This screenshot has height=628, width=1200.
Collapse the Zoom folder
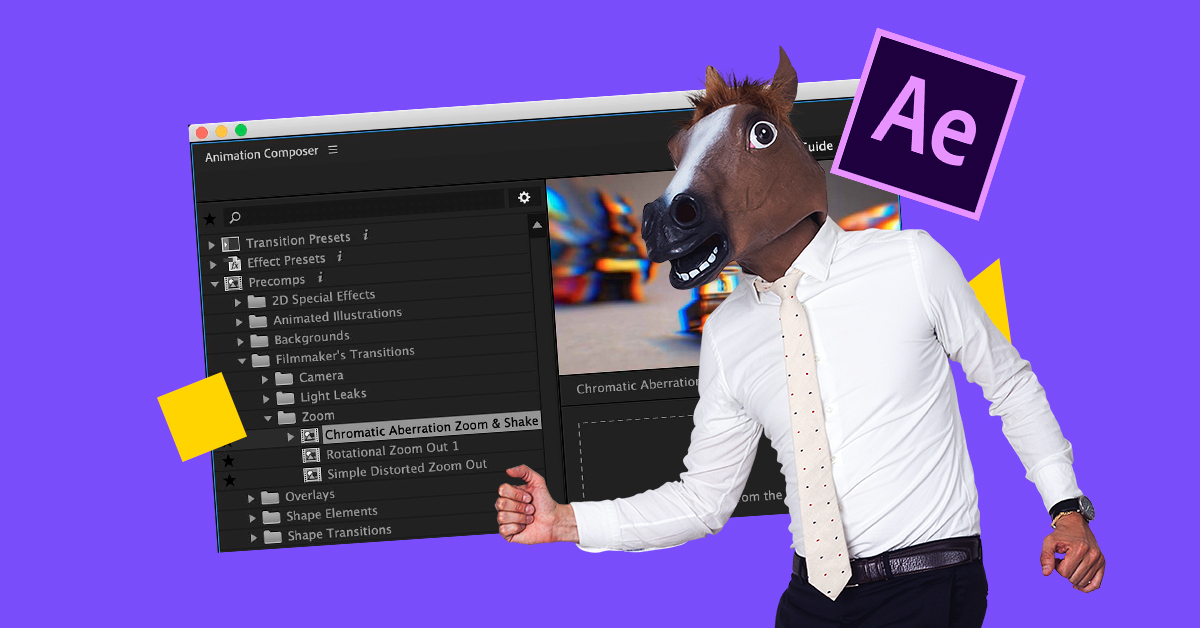click(268, 417)
